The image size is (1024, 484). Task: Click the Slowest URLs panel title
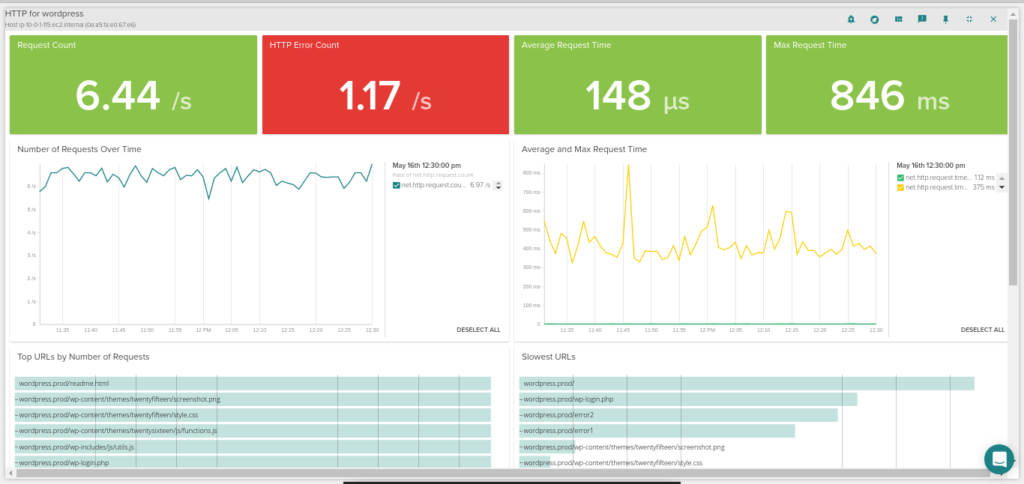tap(549, 357)
